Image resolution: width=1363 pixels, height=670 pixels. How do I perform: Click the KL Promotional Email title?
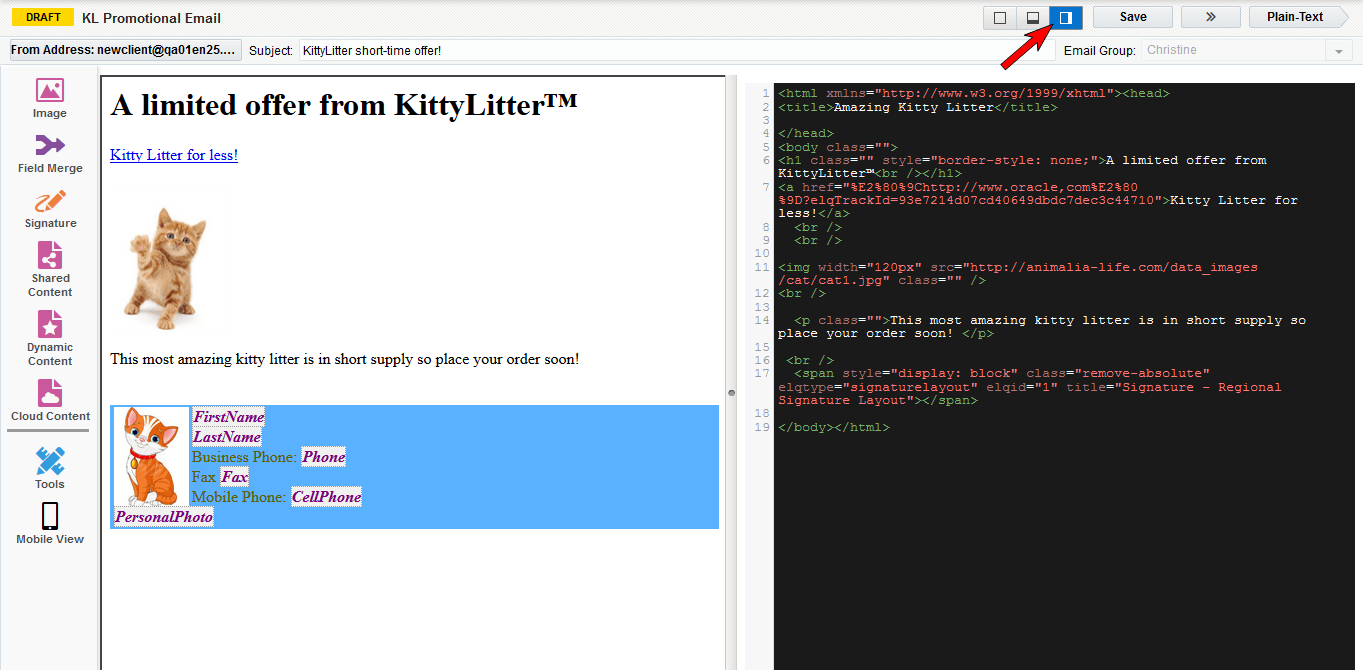click(x=152, y=18)
